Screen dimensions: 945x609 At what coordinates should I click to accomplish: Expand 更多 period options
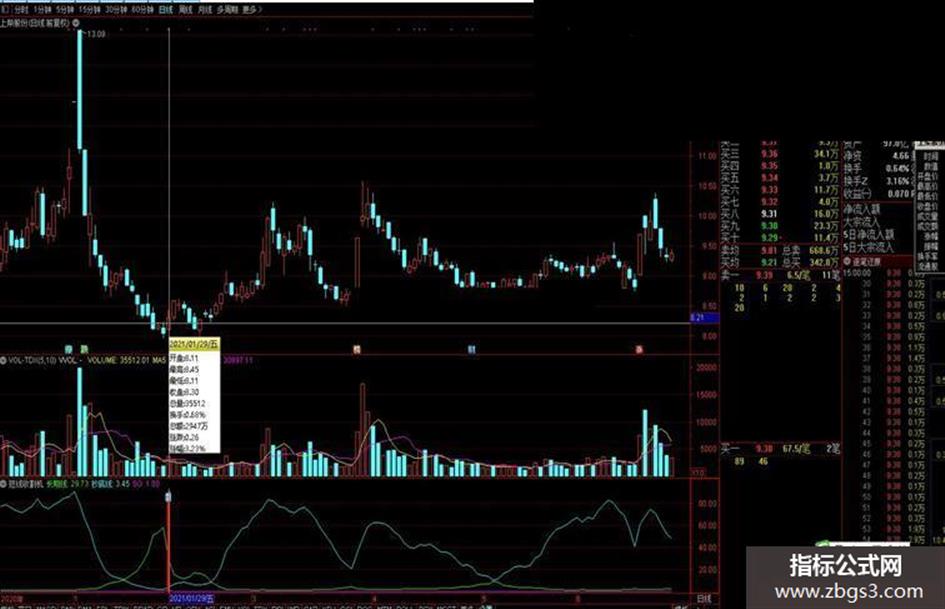(x=251, y=10)
